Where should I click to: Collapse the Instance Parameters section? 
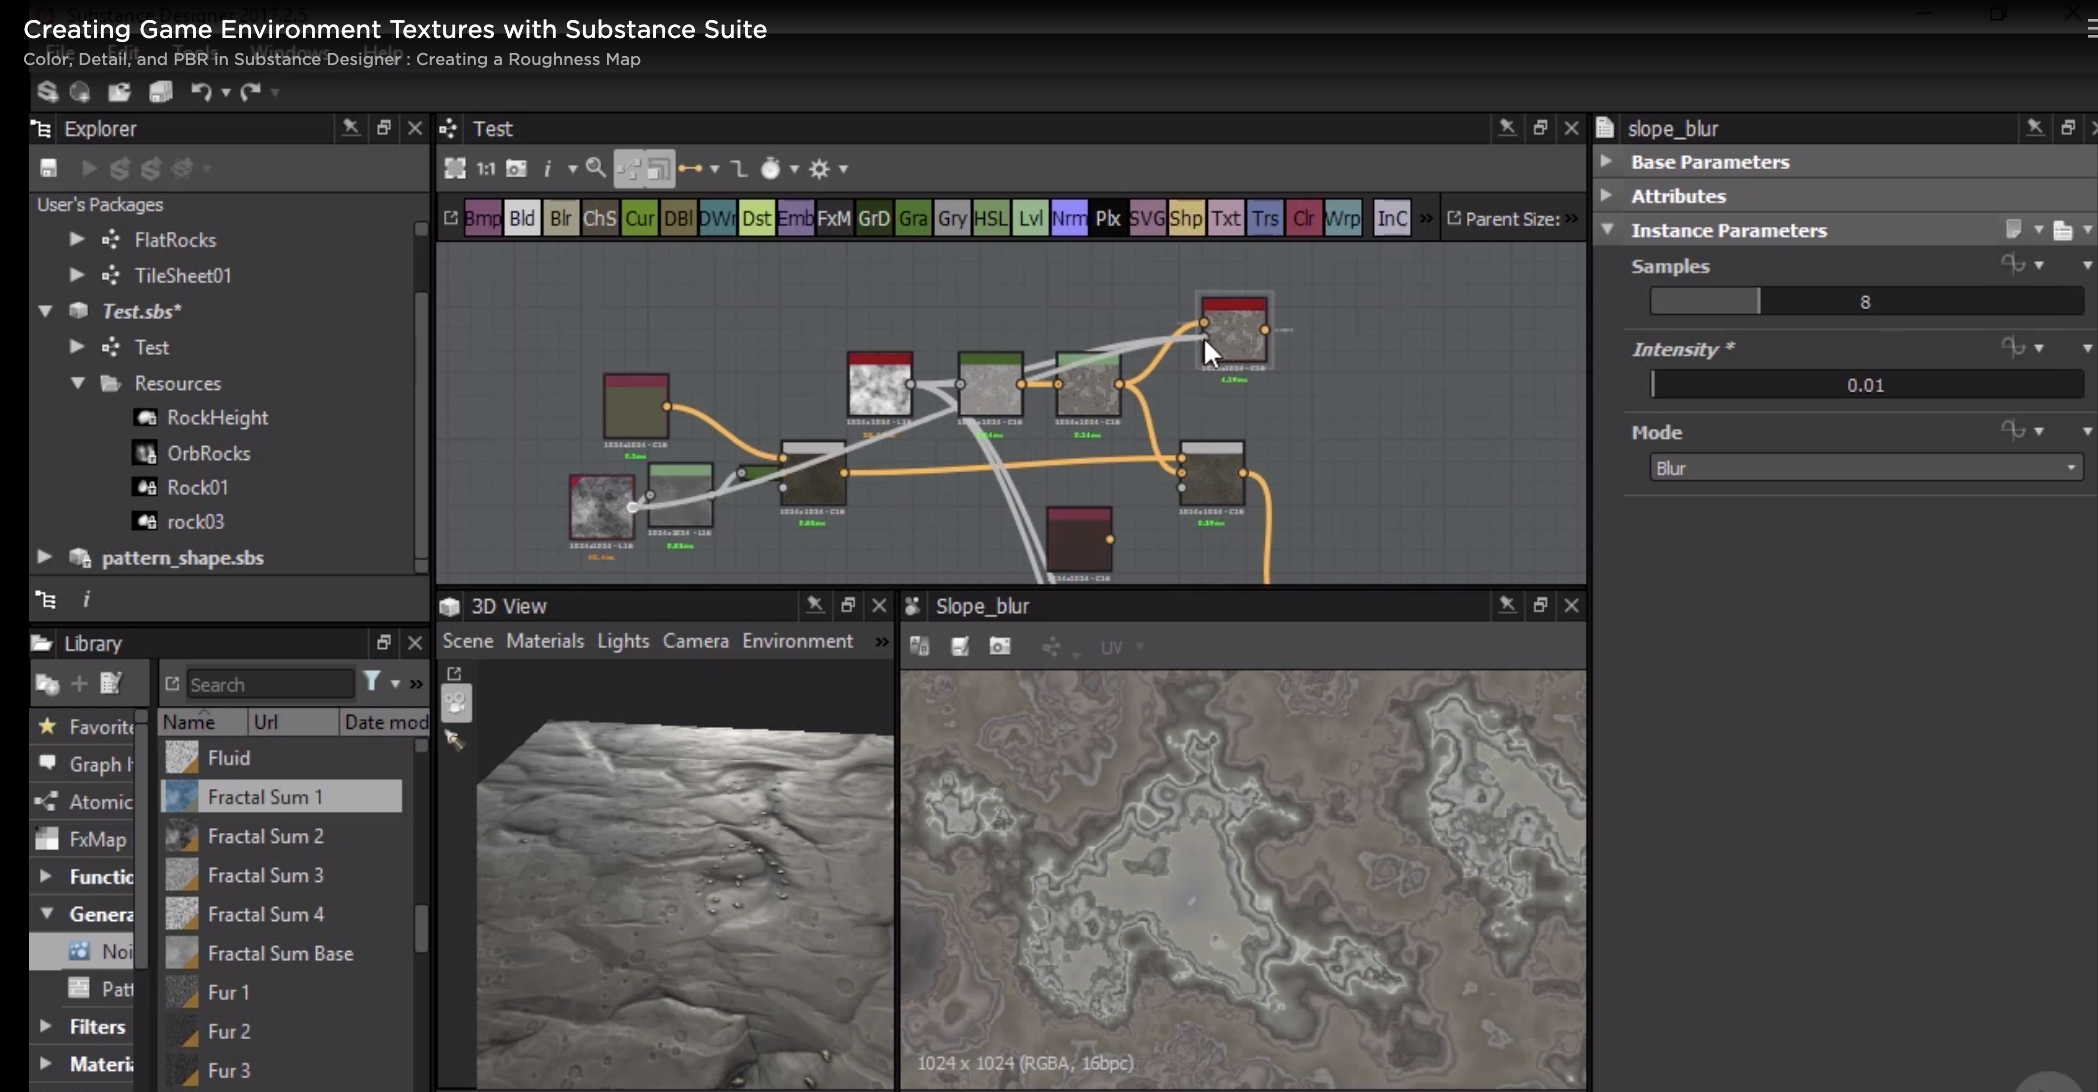coord(1606,229)
